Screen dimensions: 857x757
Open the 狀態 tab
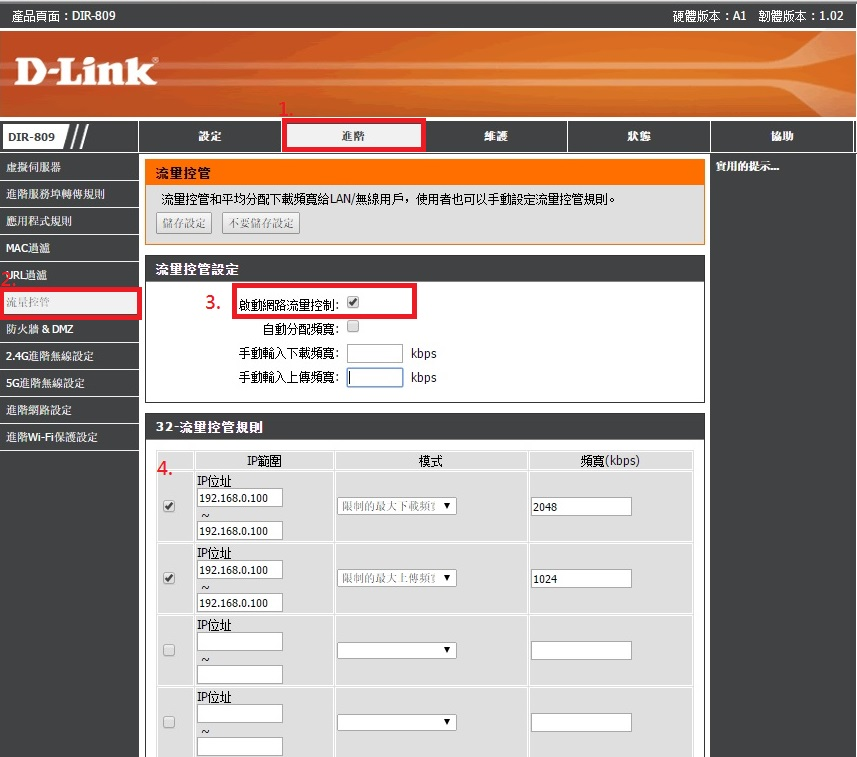tap(638, 136)
